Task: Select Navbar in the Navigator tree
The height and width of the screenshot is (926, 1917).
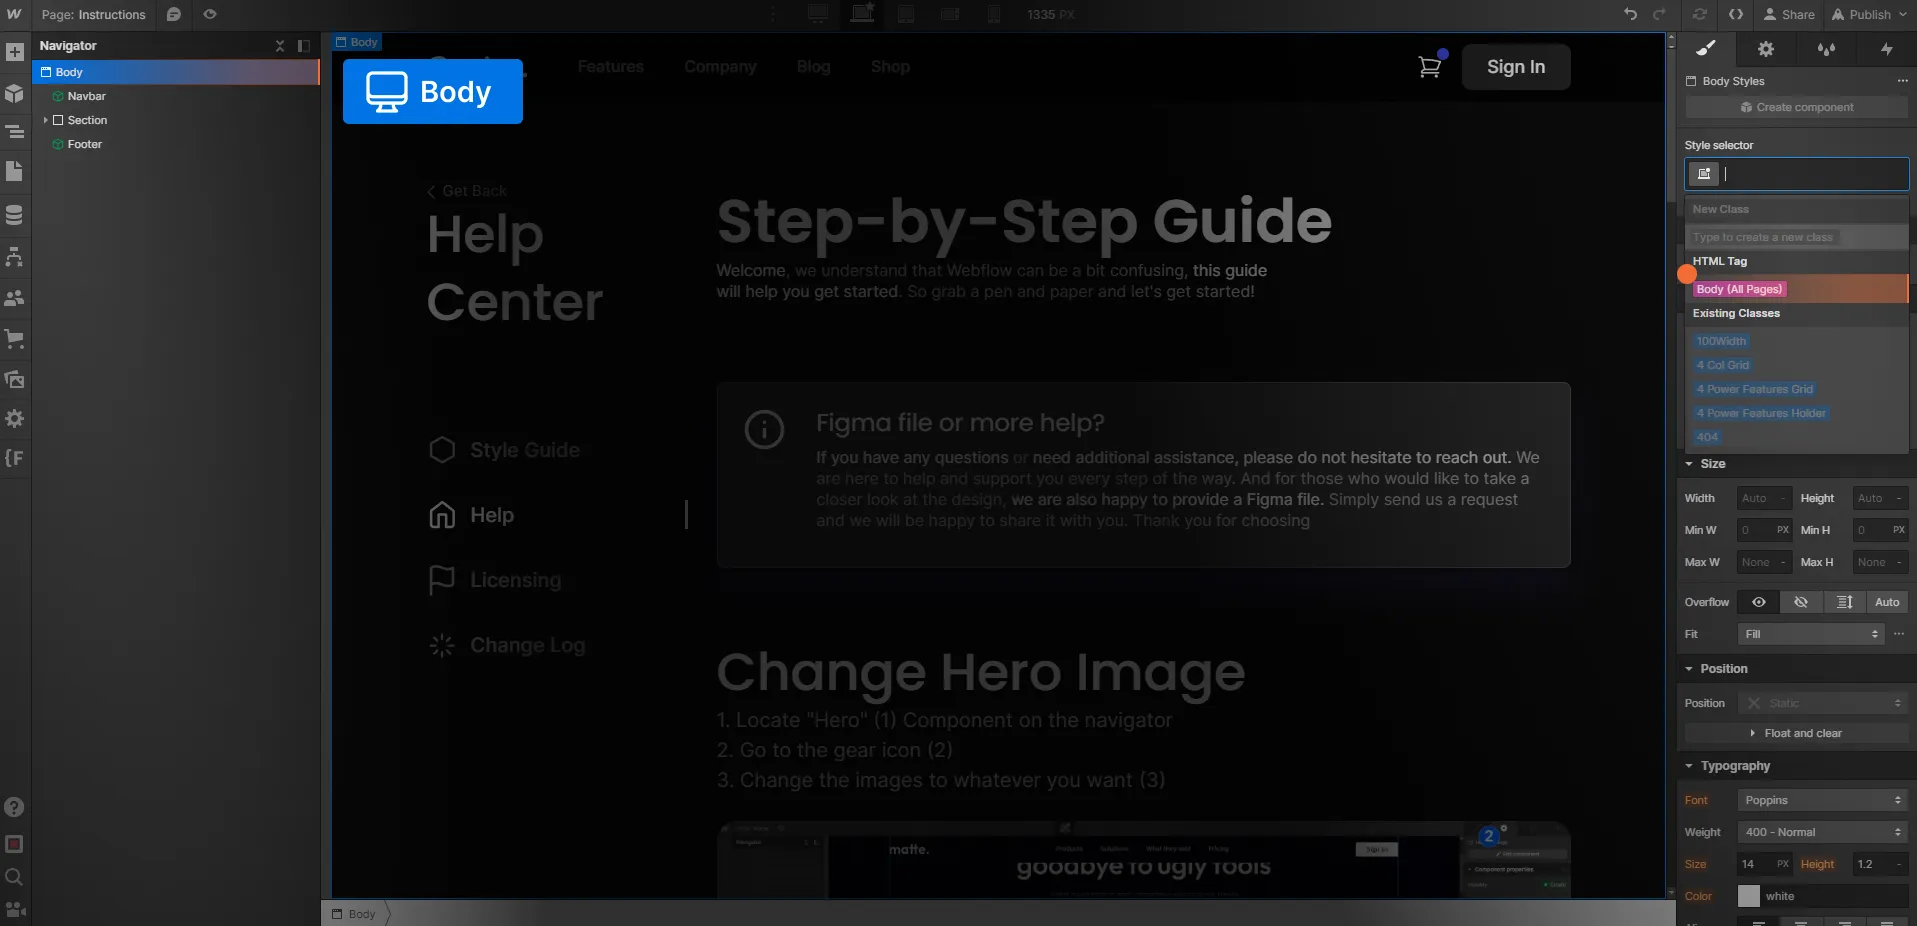Action: 87,96
